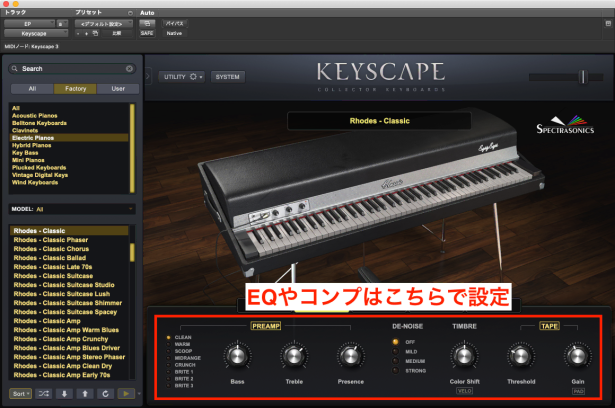
Task: Click the Rhodes - Classic patch name display
Action: click(x=380, y=121)
